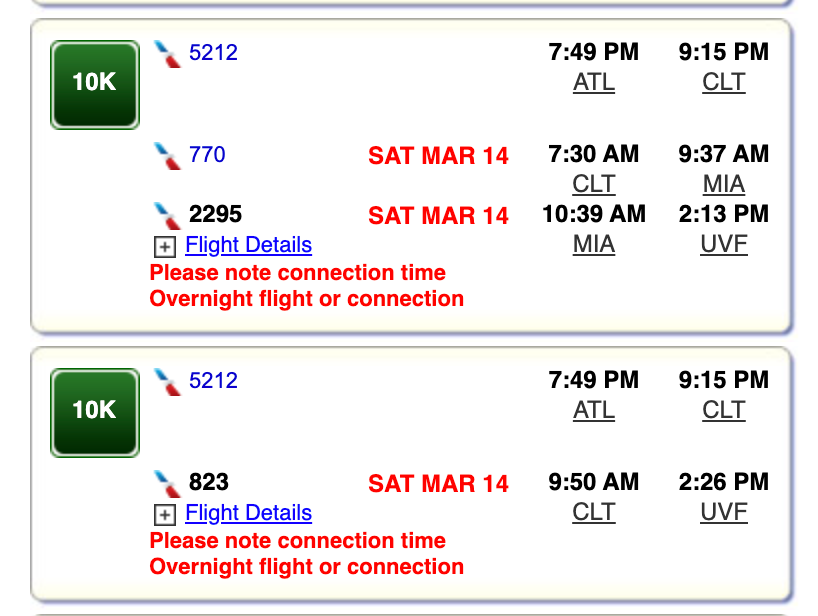The height and width of the screenshot is (616, 818).
Task: Click airline logo next to flight 770
Action: pos(167,156)
